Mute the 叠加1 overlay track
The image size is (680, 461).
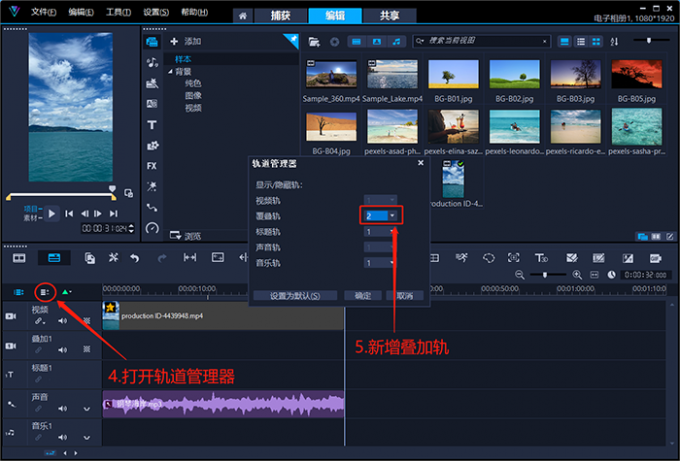pyautogui.click(x=63, y=350)
